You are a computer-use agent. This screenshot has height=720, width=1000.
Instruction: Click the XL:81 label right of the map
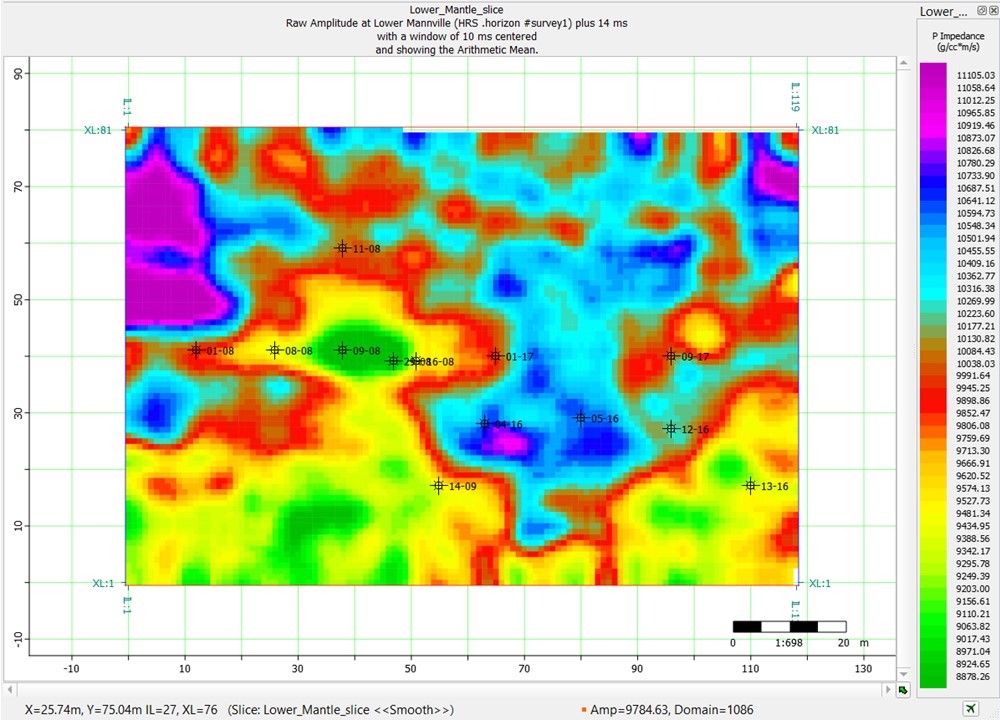825,130
